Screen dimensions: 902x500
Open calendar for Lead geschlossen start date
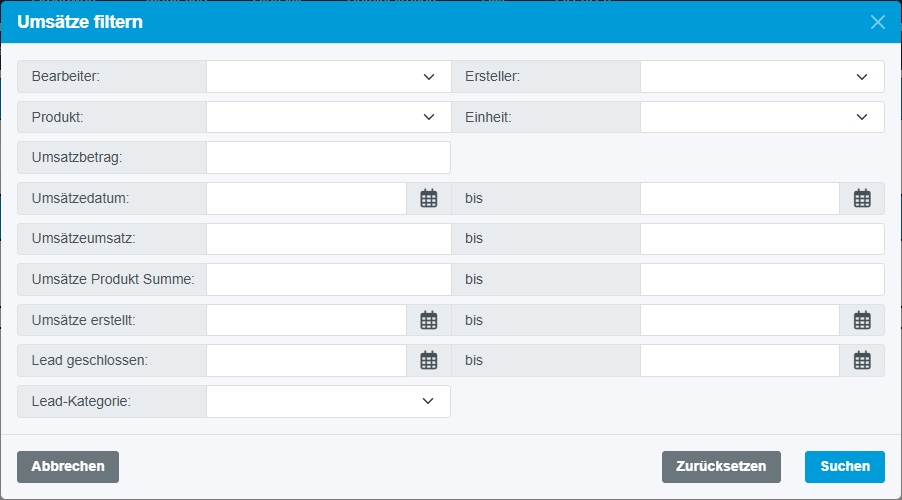429,360
